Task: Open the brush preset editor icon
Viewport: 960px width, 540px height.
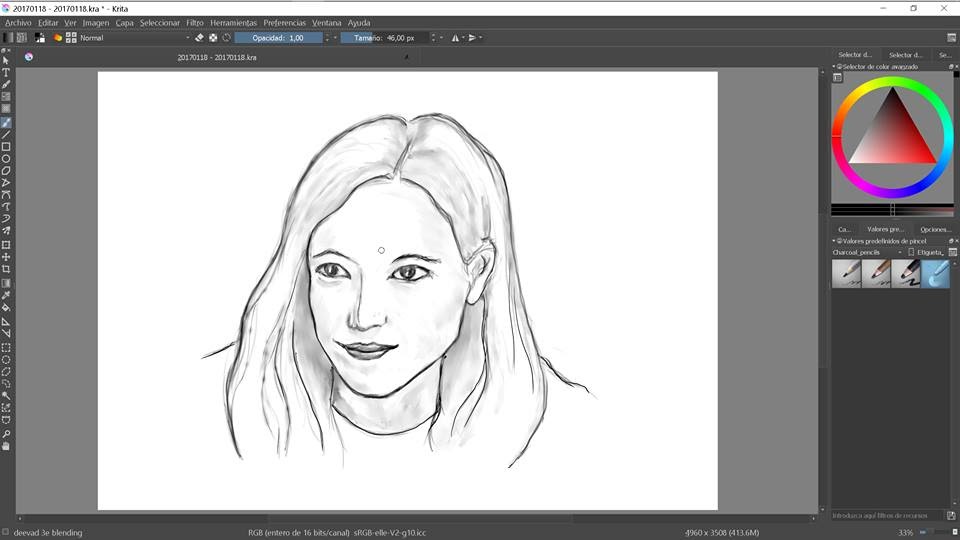Action: (x=58, y=38)
